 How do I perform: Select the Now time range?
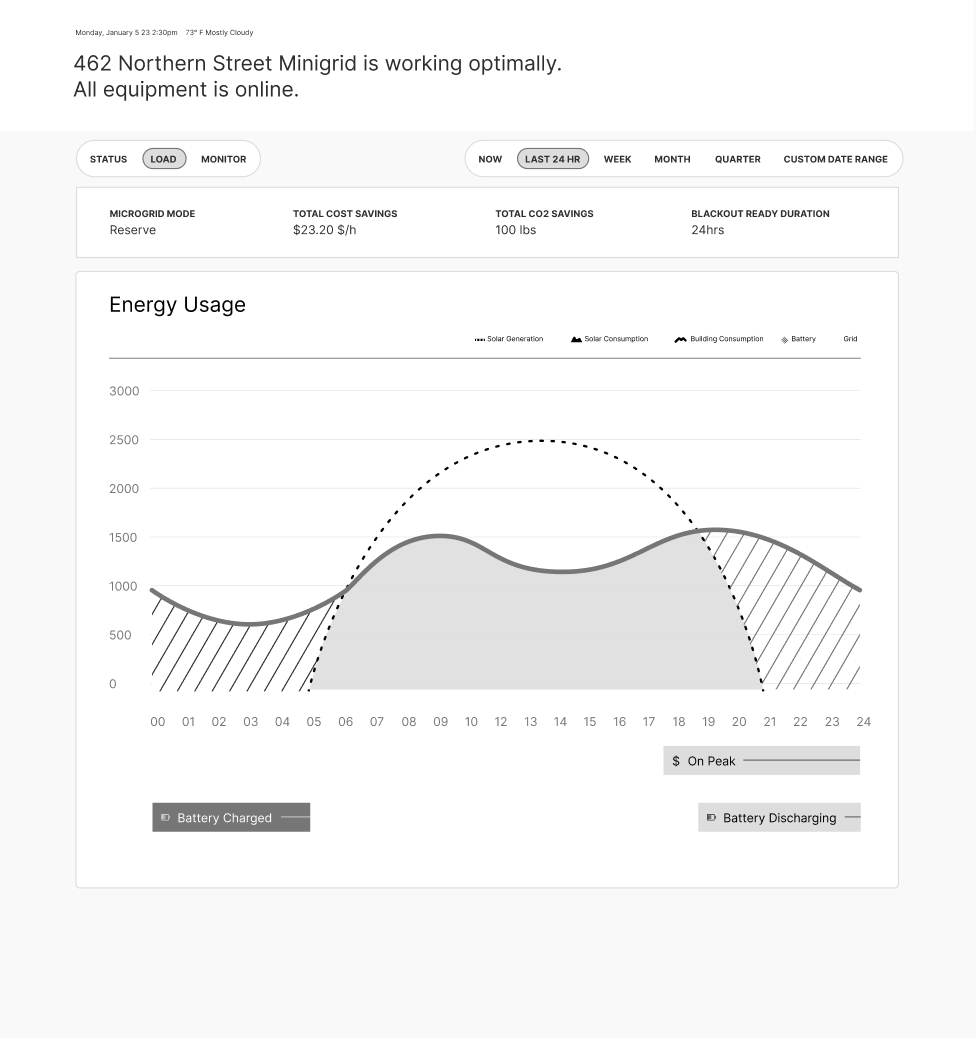point(490,159)
